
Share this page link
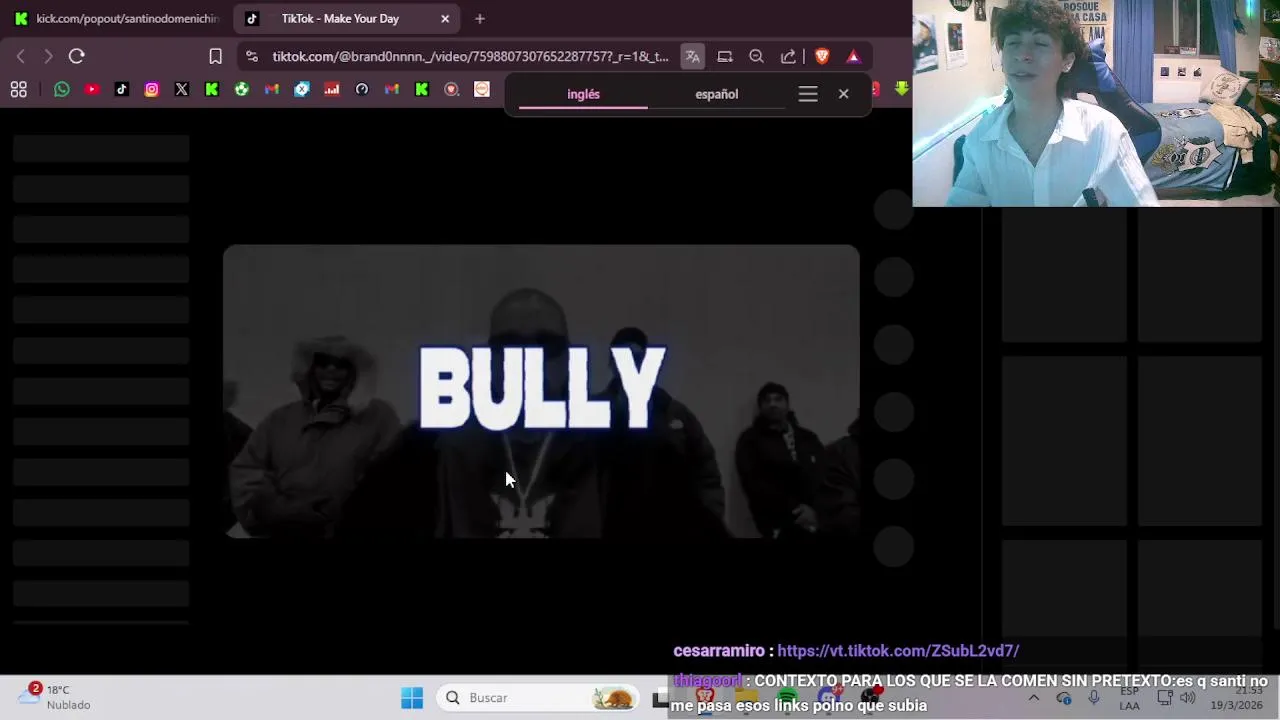pos(789,56)
